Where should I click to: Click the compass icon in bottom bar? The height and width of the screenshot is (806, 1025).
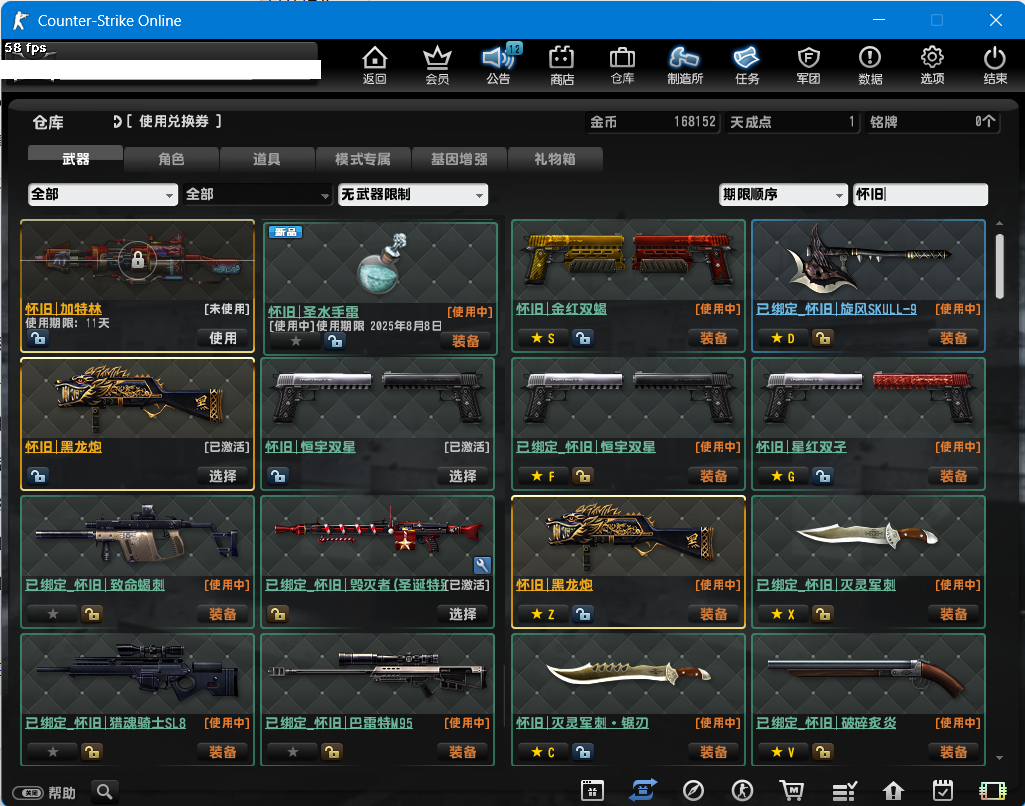693,790
